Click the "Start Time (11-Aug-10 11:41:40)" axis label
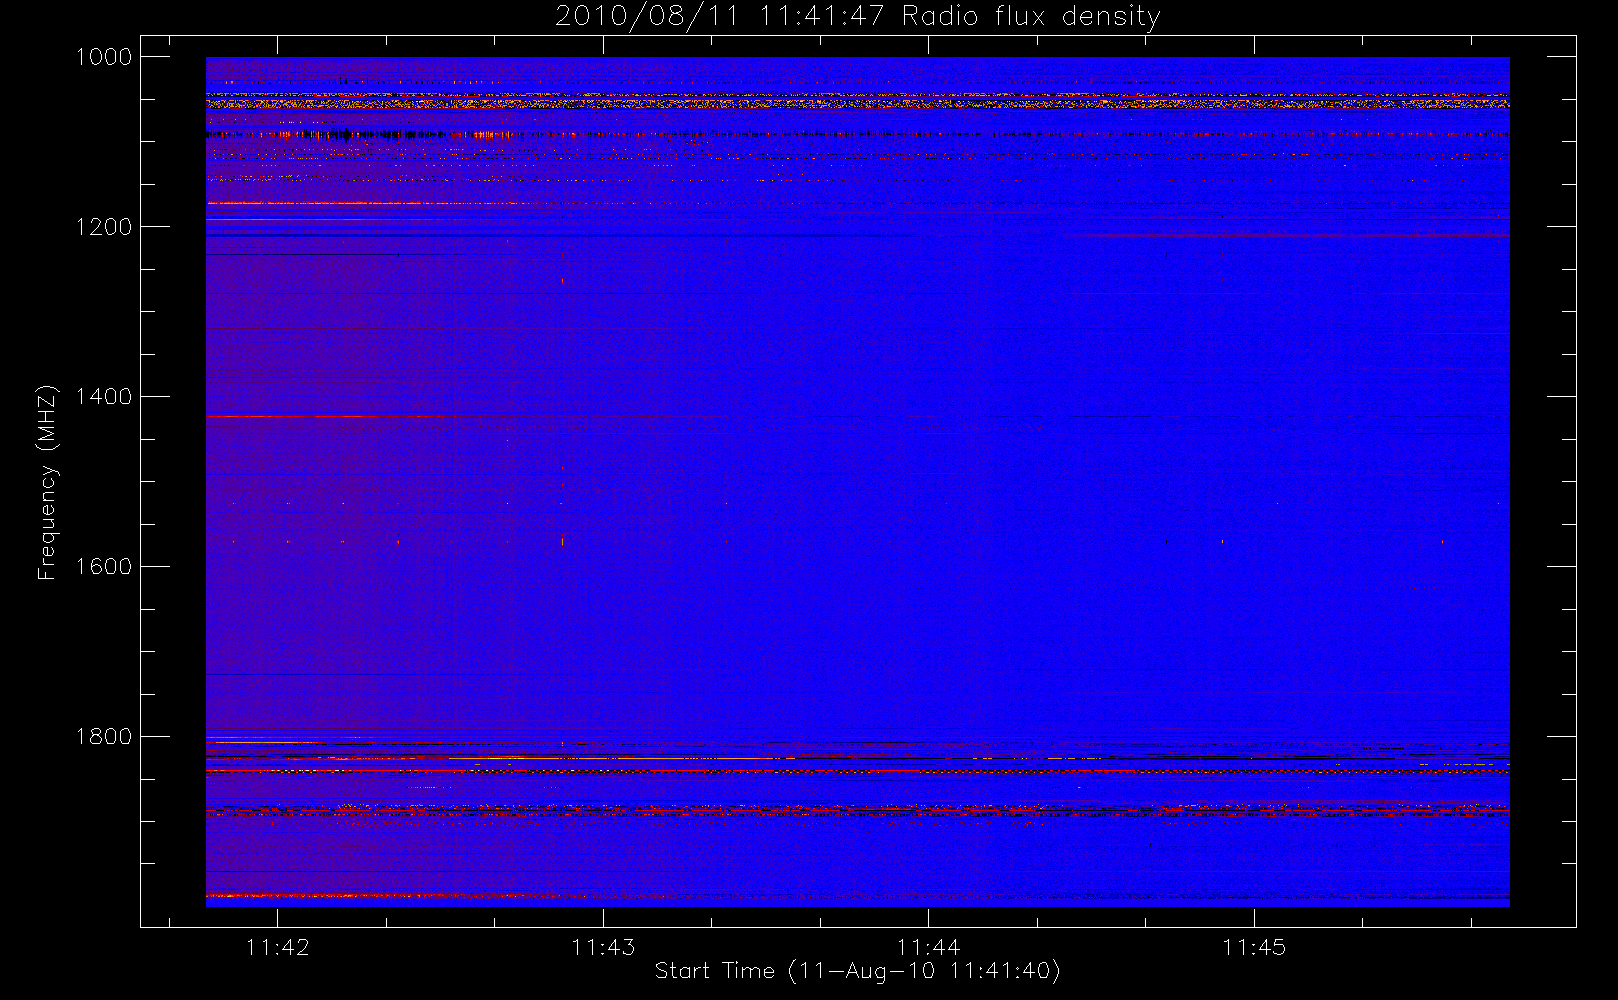This screenshot has height=1000, width=1618. [x=857, y=971]
